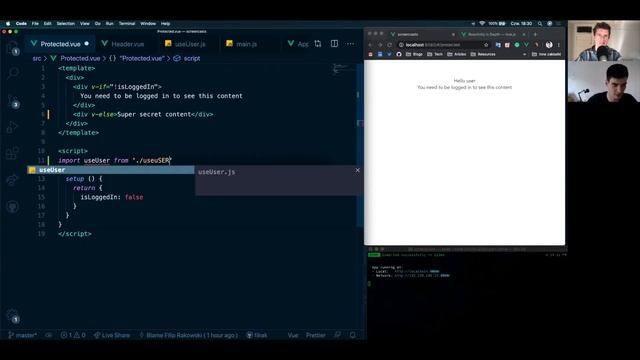Open Run and Debug view in activity bar

(x=13, y=127)
